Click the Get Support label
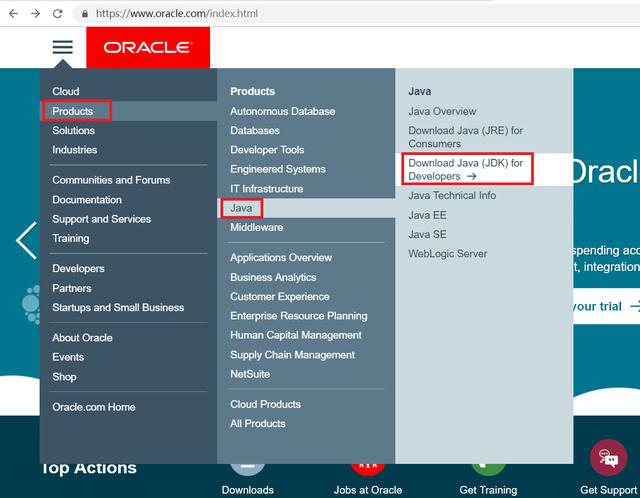 click(609, 490)
